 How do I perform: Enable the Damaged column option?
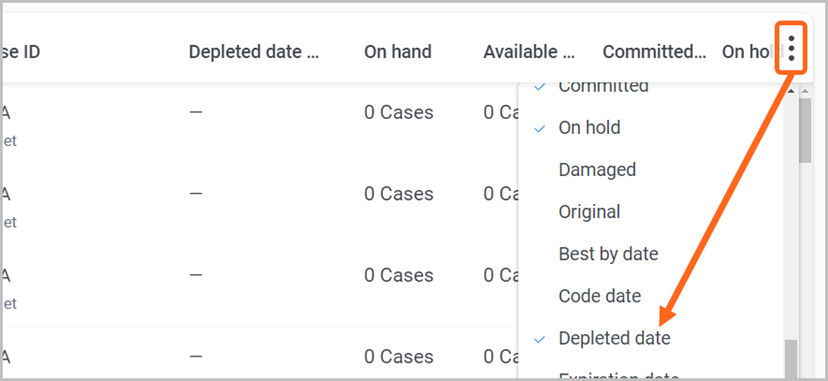(597, 170)
